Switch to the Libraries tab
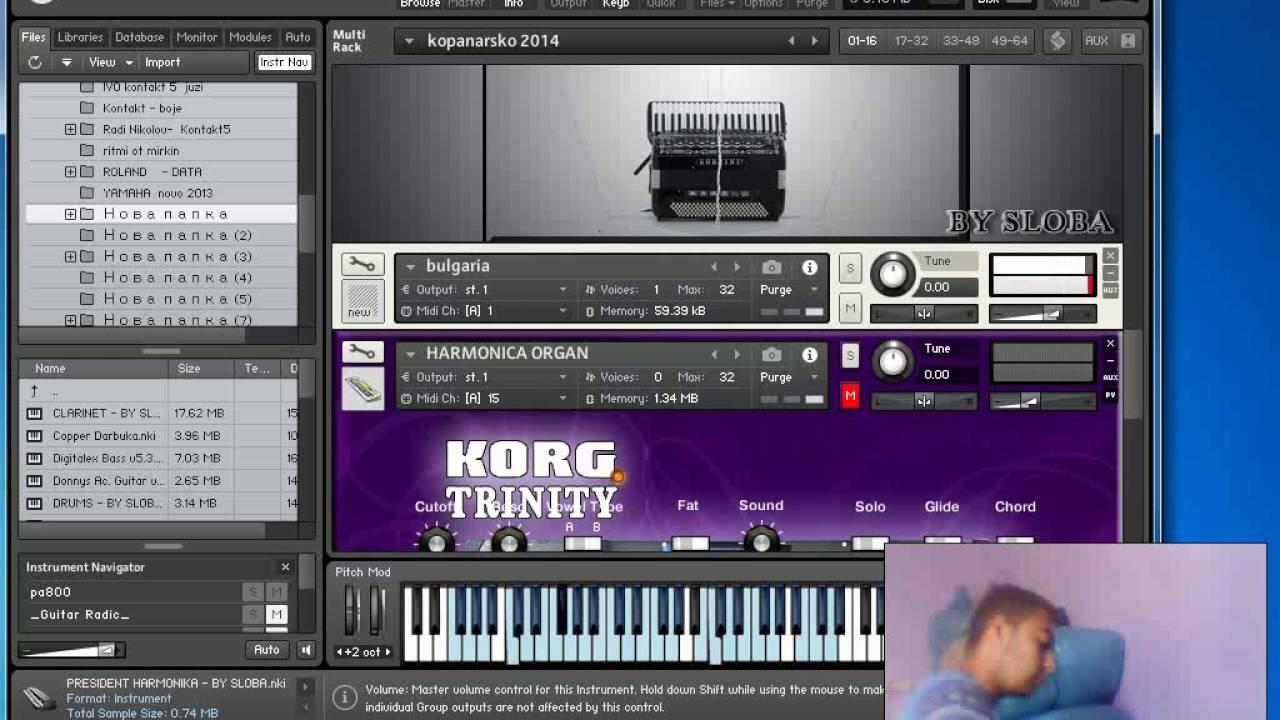The image size is (1280, 720). point(80,37)
